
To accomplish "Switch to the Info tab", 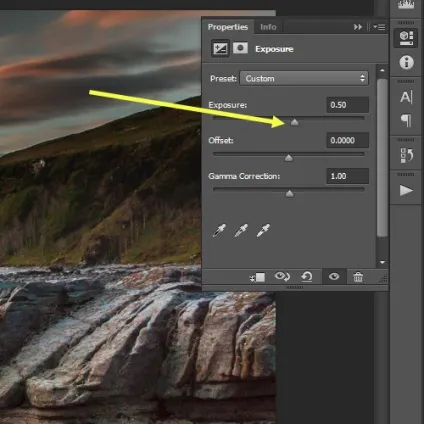I will [268, 27].
